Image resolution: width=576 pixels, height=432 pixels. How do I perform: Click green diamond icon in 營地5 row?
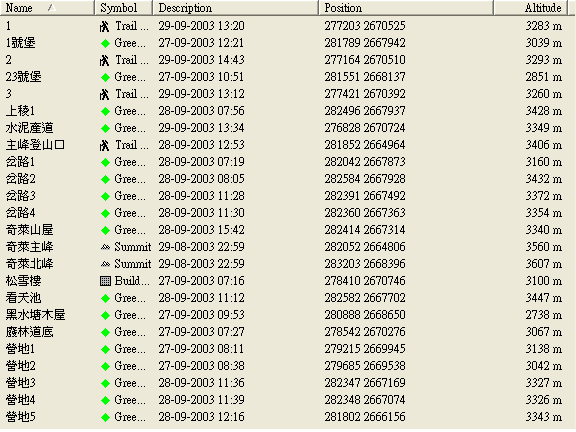pos(105,418)
